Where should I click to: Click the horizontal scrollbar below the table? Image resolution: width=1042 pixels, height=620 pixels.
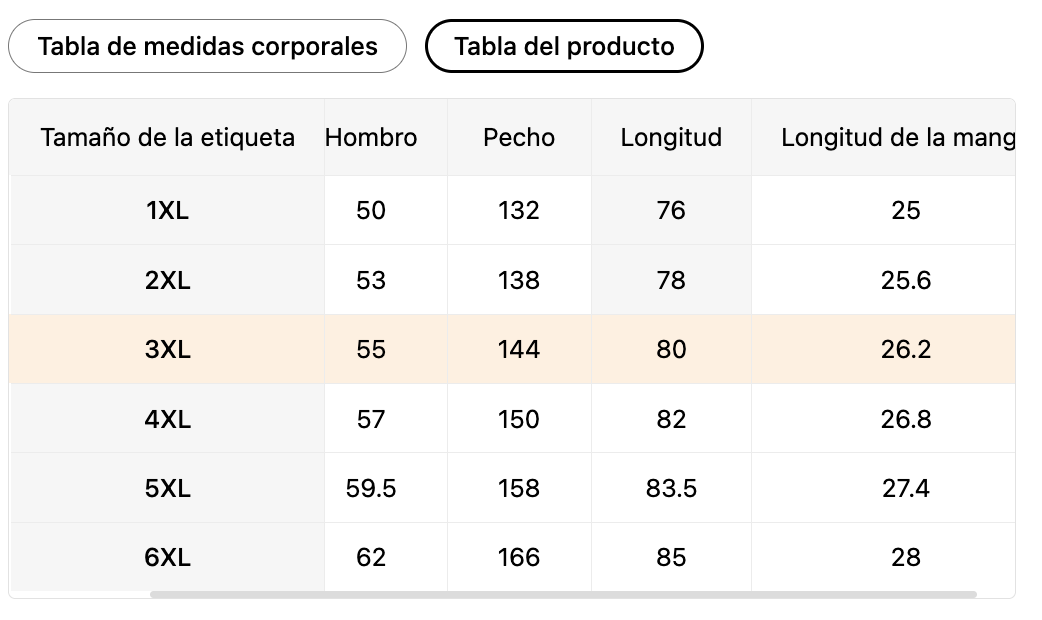[563, 594]
